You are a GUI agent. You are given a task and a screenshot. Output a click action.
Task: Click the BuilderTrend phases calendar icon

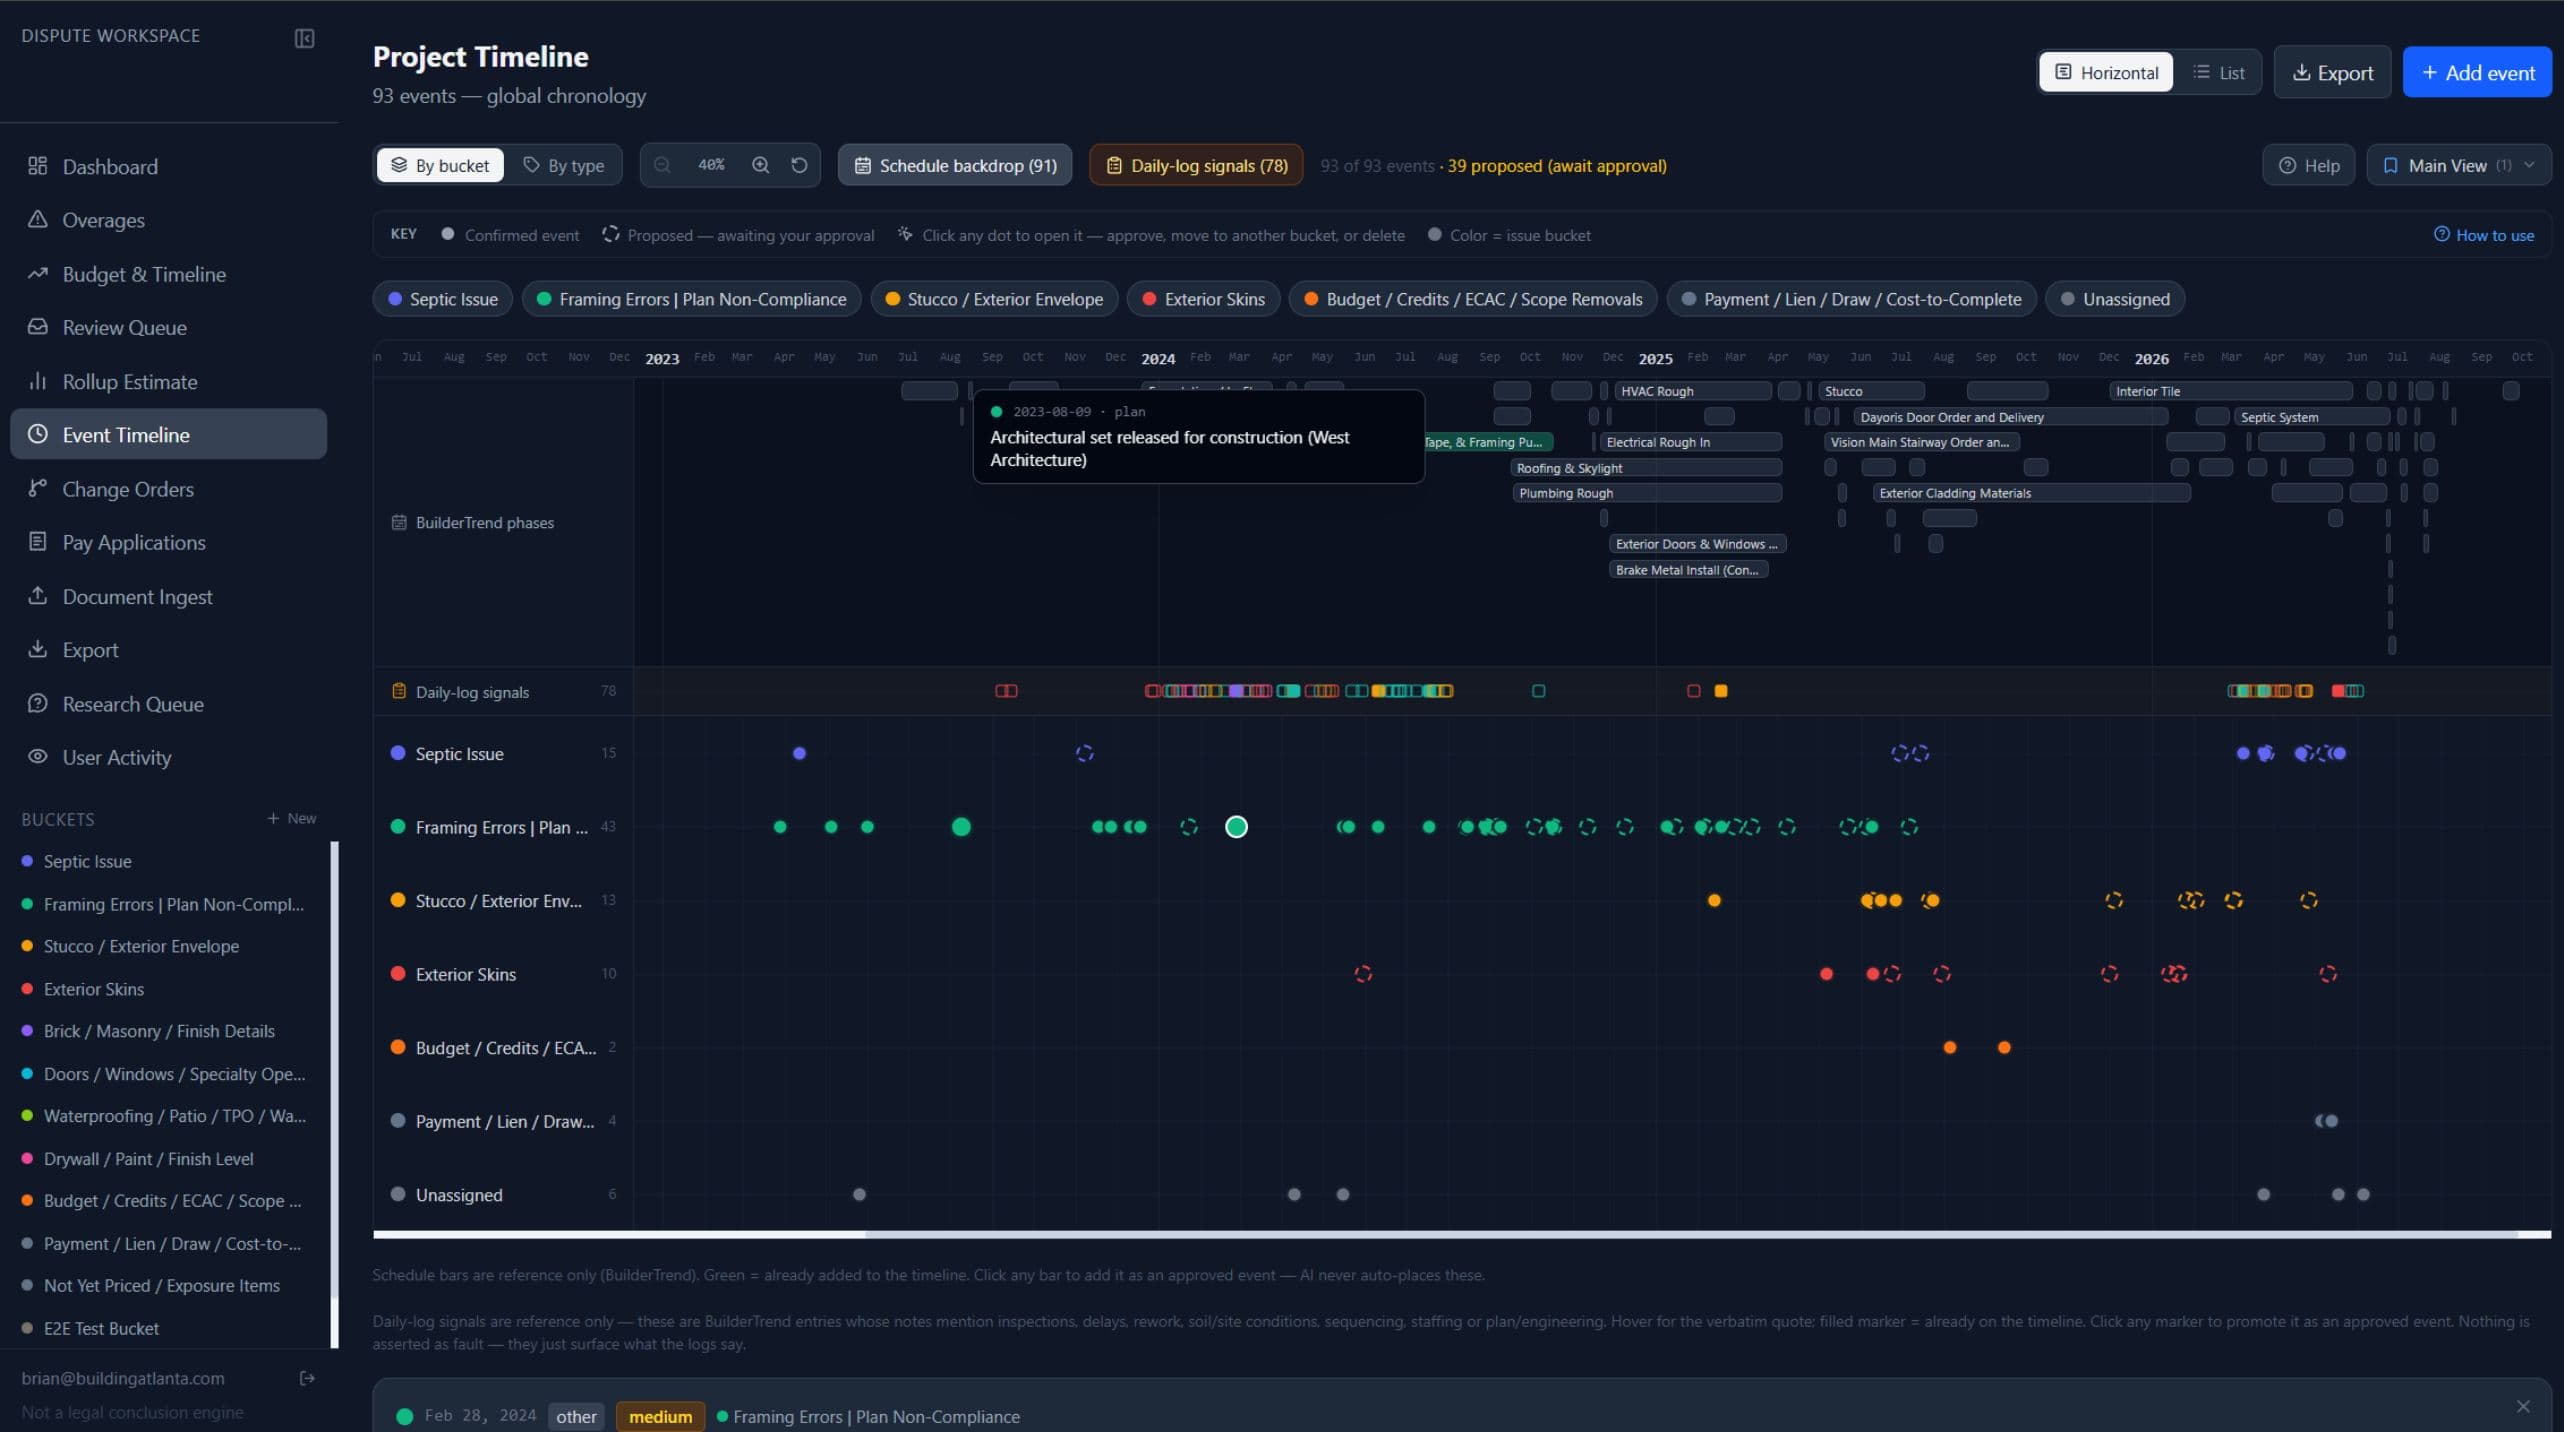click(399, 522)
